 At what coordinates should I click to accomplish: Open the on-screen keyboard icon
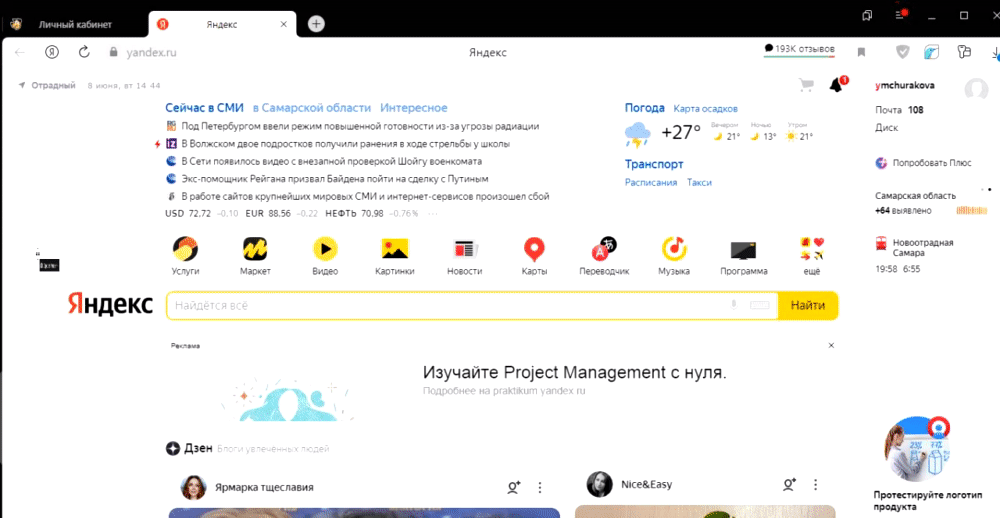(760, 305)
